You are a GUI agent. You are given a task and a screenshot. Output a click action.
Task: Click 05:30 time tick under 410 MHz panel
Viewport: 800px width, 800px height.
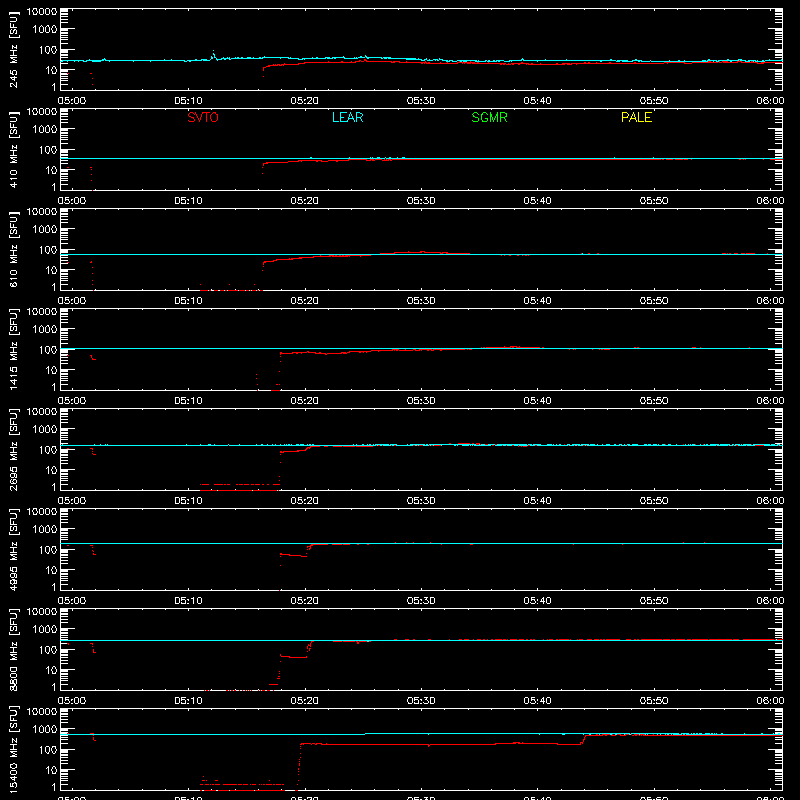click(x=421, y=201)
